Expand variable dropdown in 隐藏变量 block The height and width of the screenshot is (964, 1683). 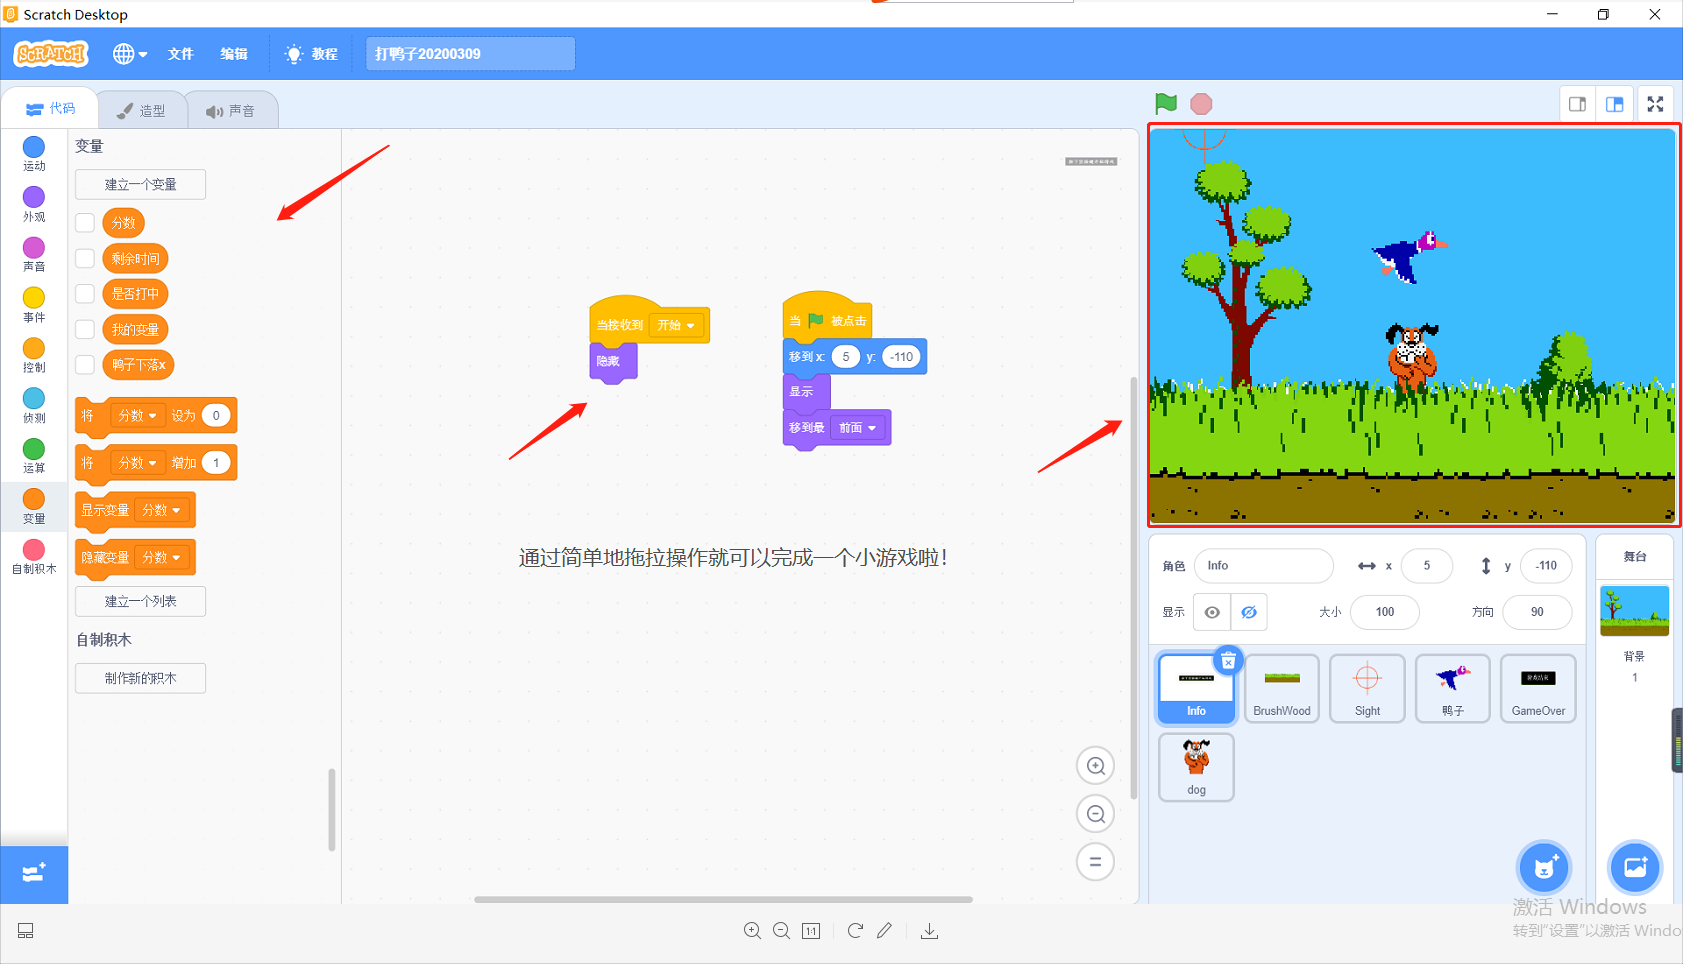(161, 557)
